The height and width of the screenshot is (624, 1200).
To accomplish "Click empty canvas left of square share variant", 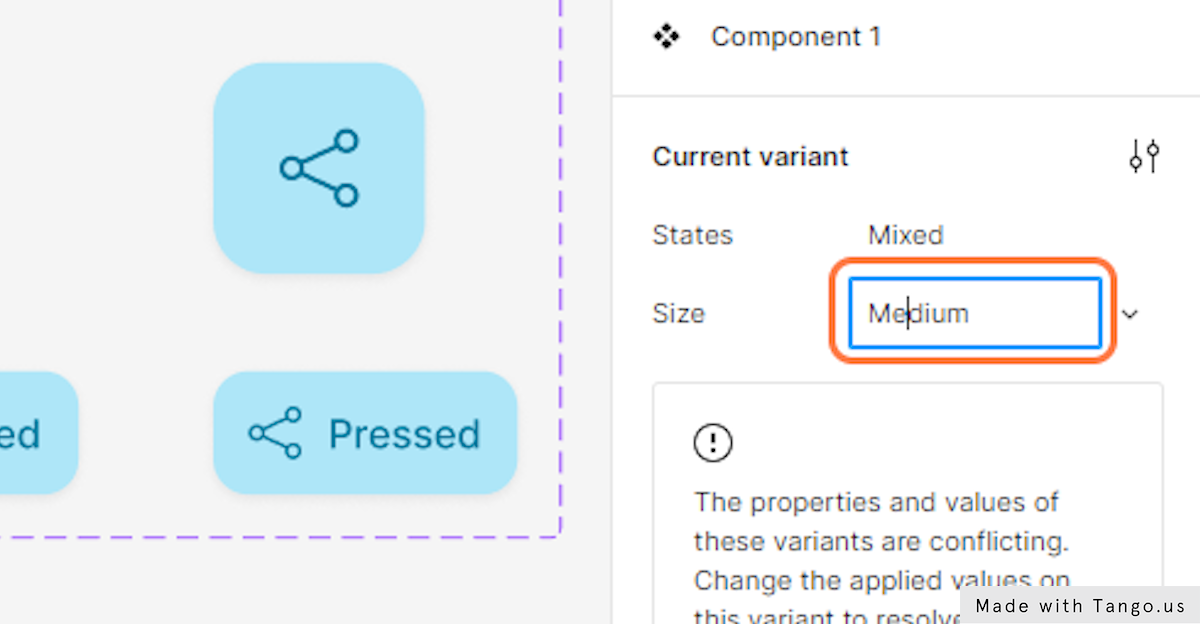I will coord(100,170).
